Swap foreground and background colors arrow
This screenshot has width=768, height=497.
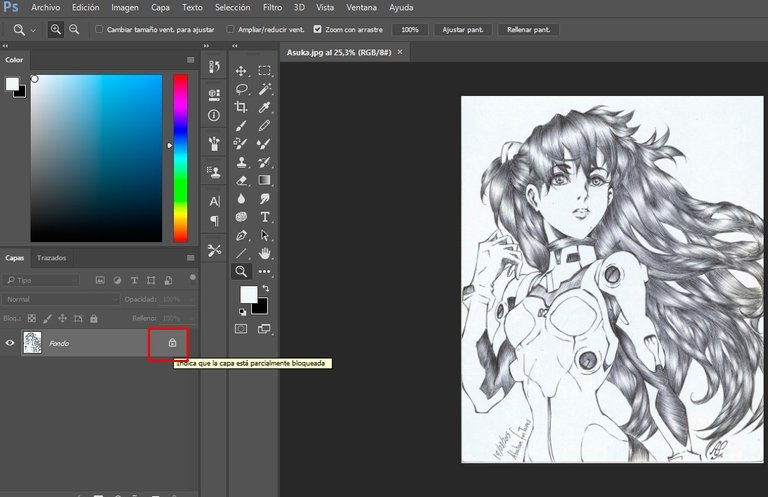[x=265, y=288]
